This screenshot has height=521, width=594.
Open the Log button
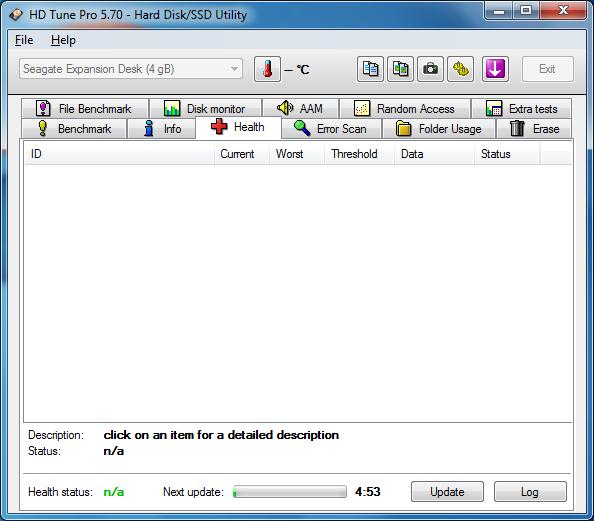point(530,491)
